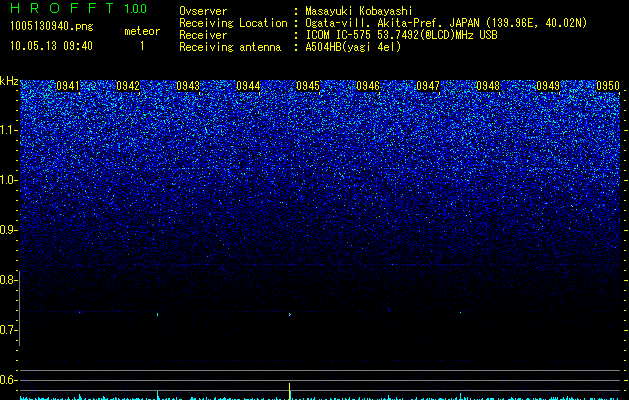Click the meteor count value 1

pyautogui.click(x=142, y=46)
